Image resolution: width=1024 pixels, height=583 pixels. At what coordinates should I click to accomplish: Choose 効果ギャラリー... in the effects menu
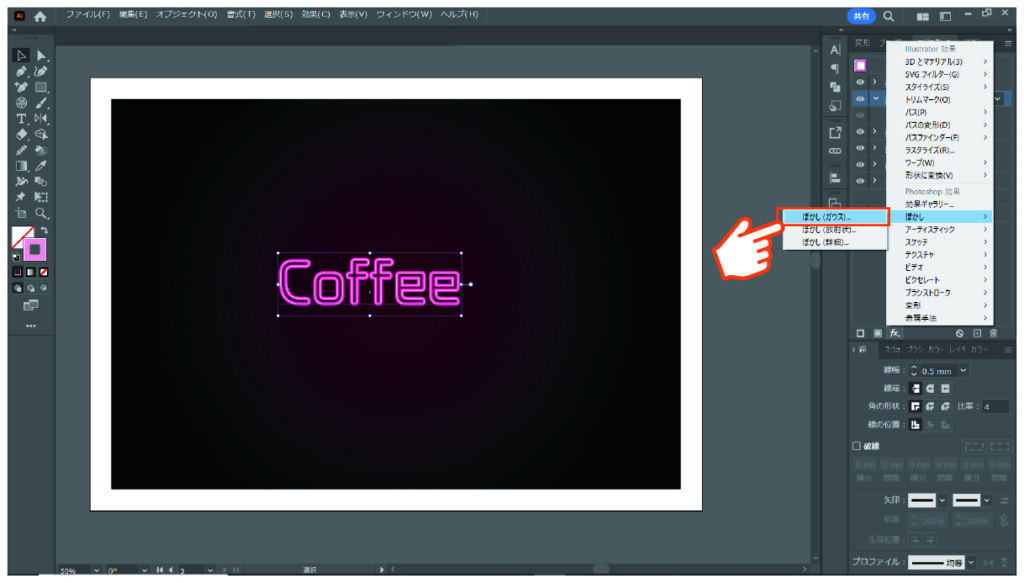(940, 204)
